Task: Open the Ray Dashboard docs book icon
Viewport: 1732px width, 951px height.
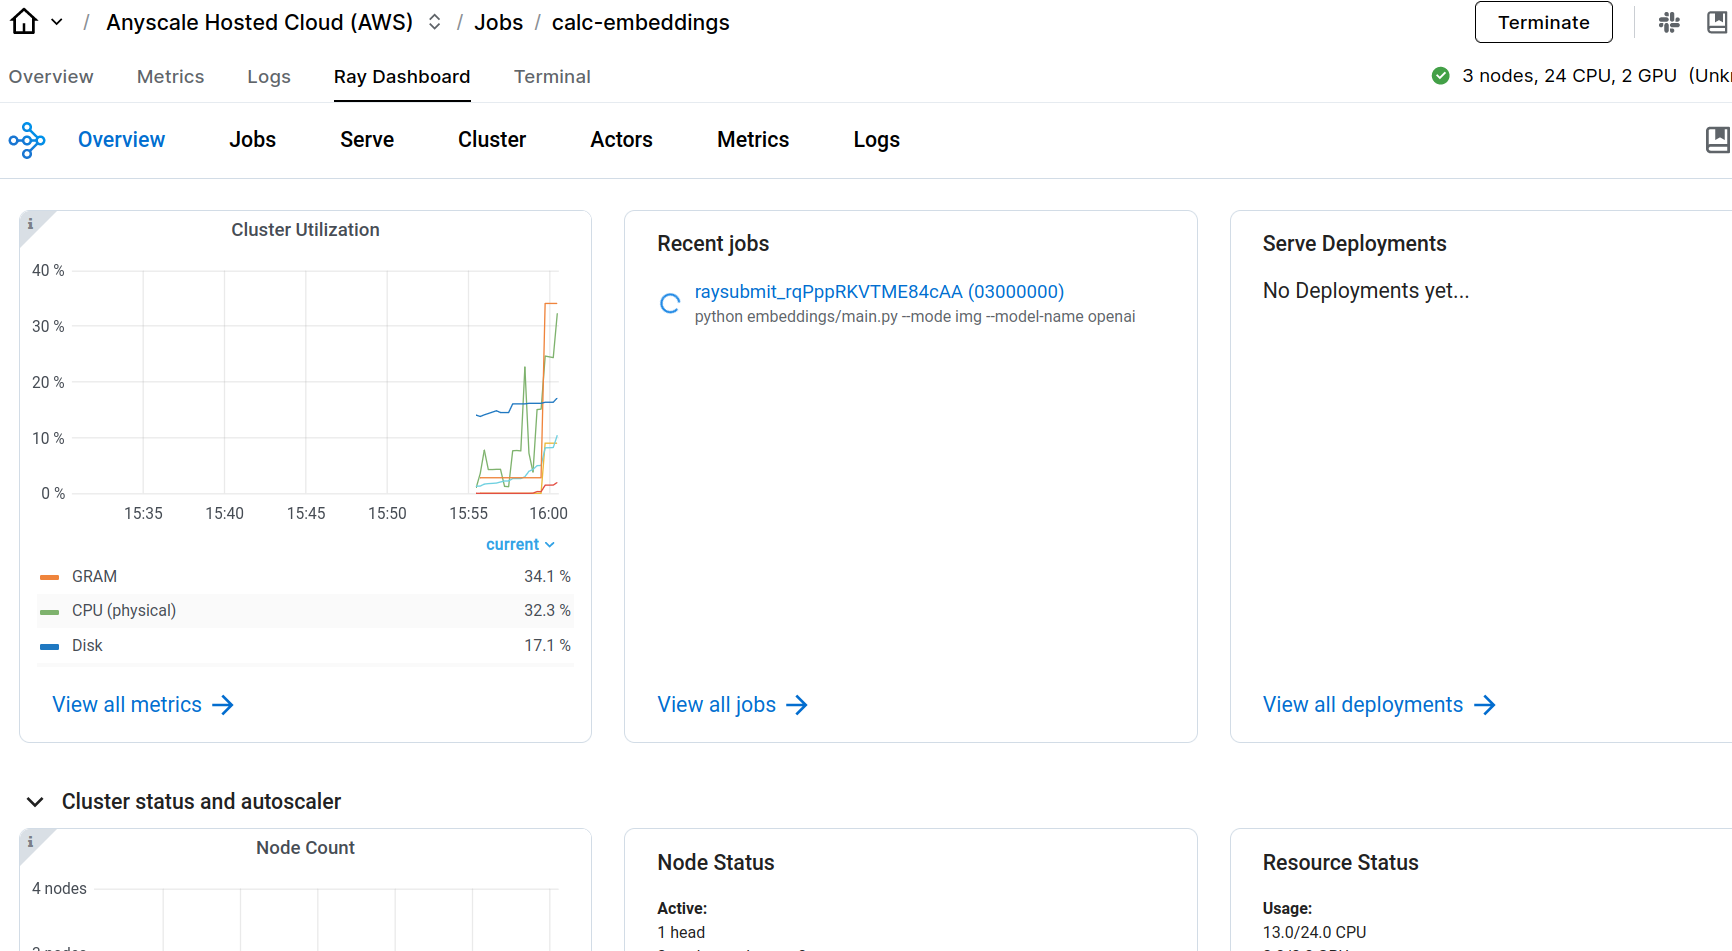Action: [x=1718, y=140]
